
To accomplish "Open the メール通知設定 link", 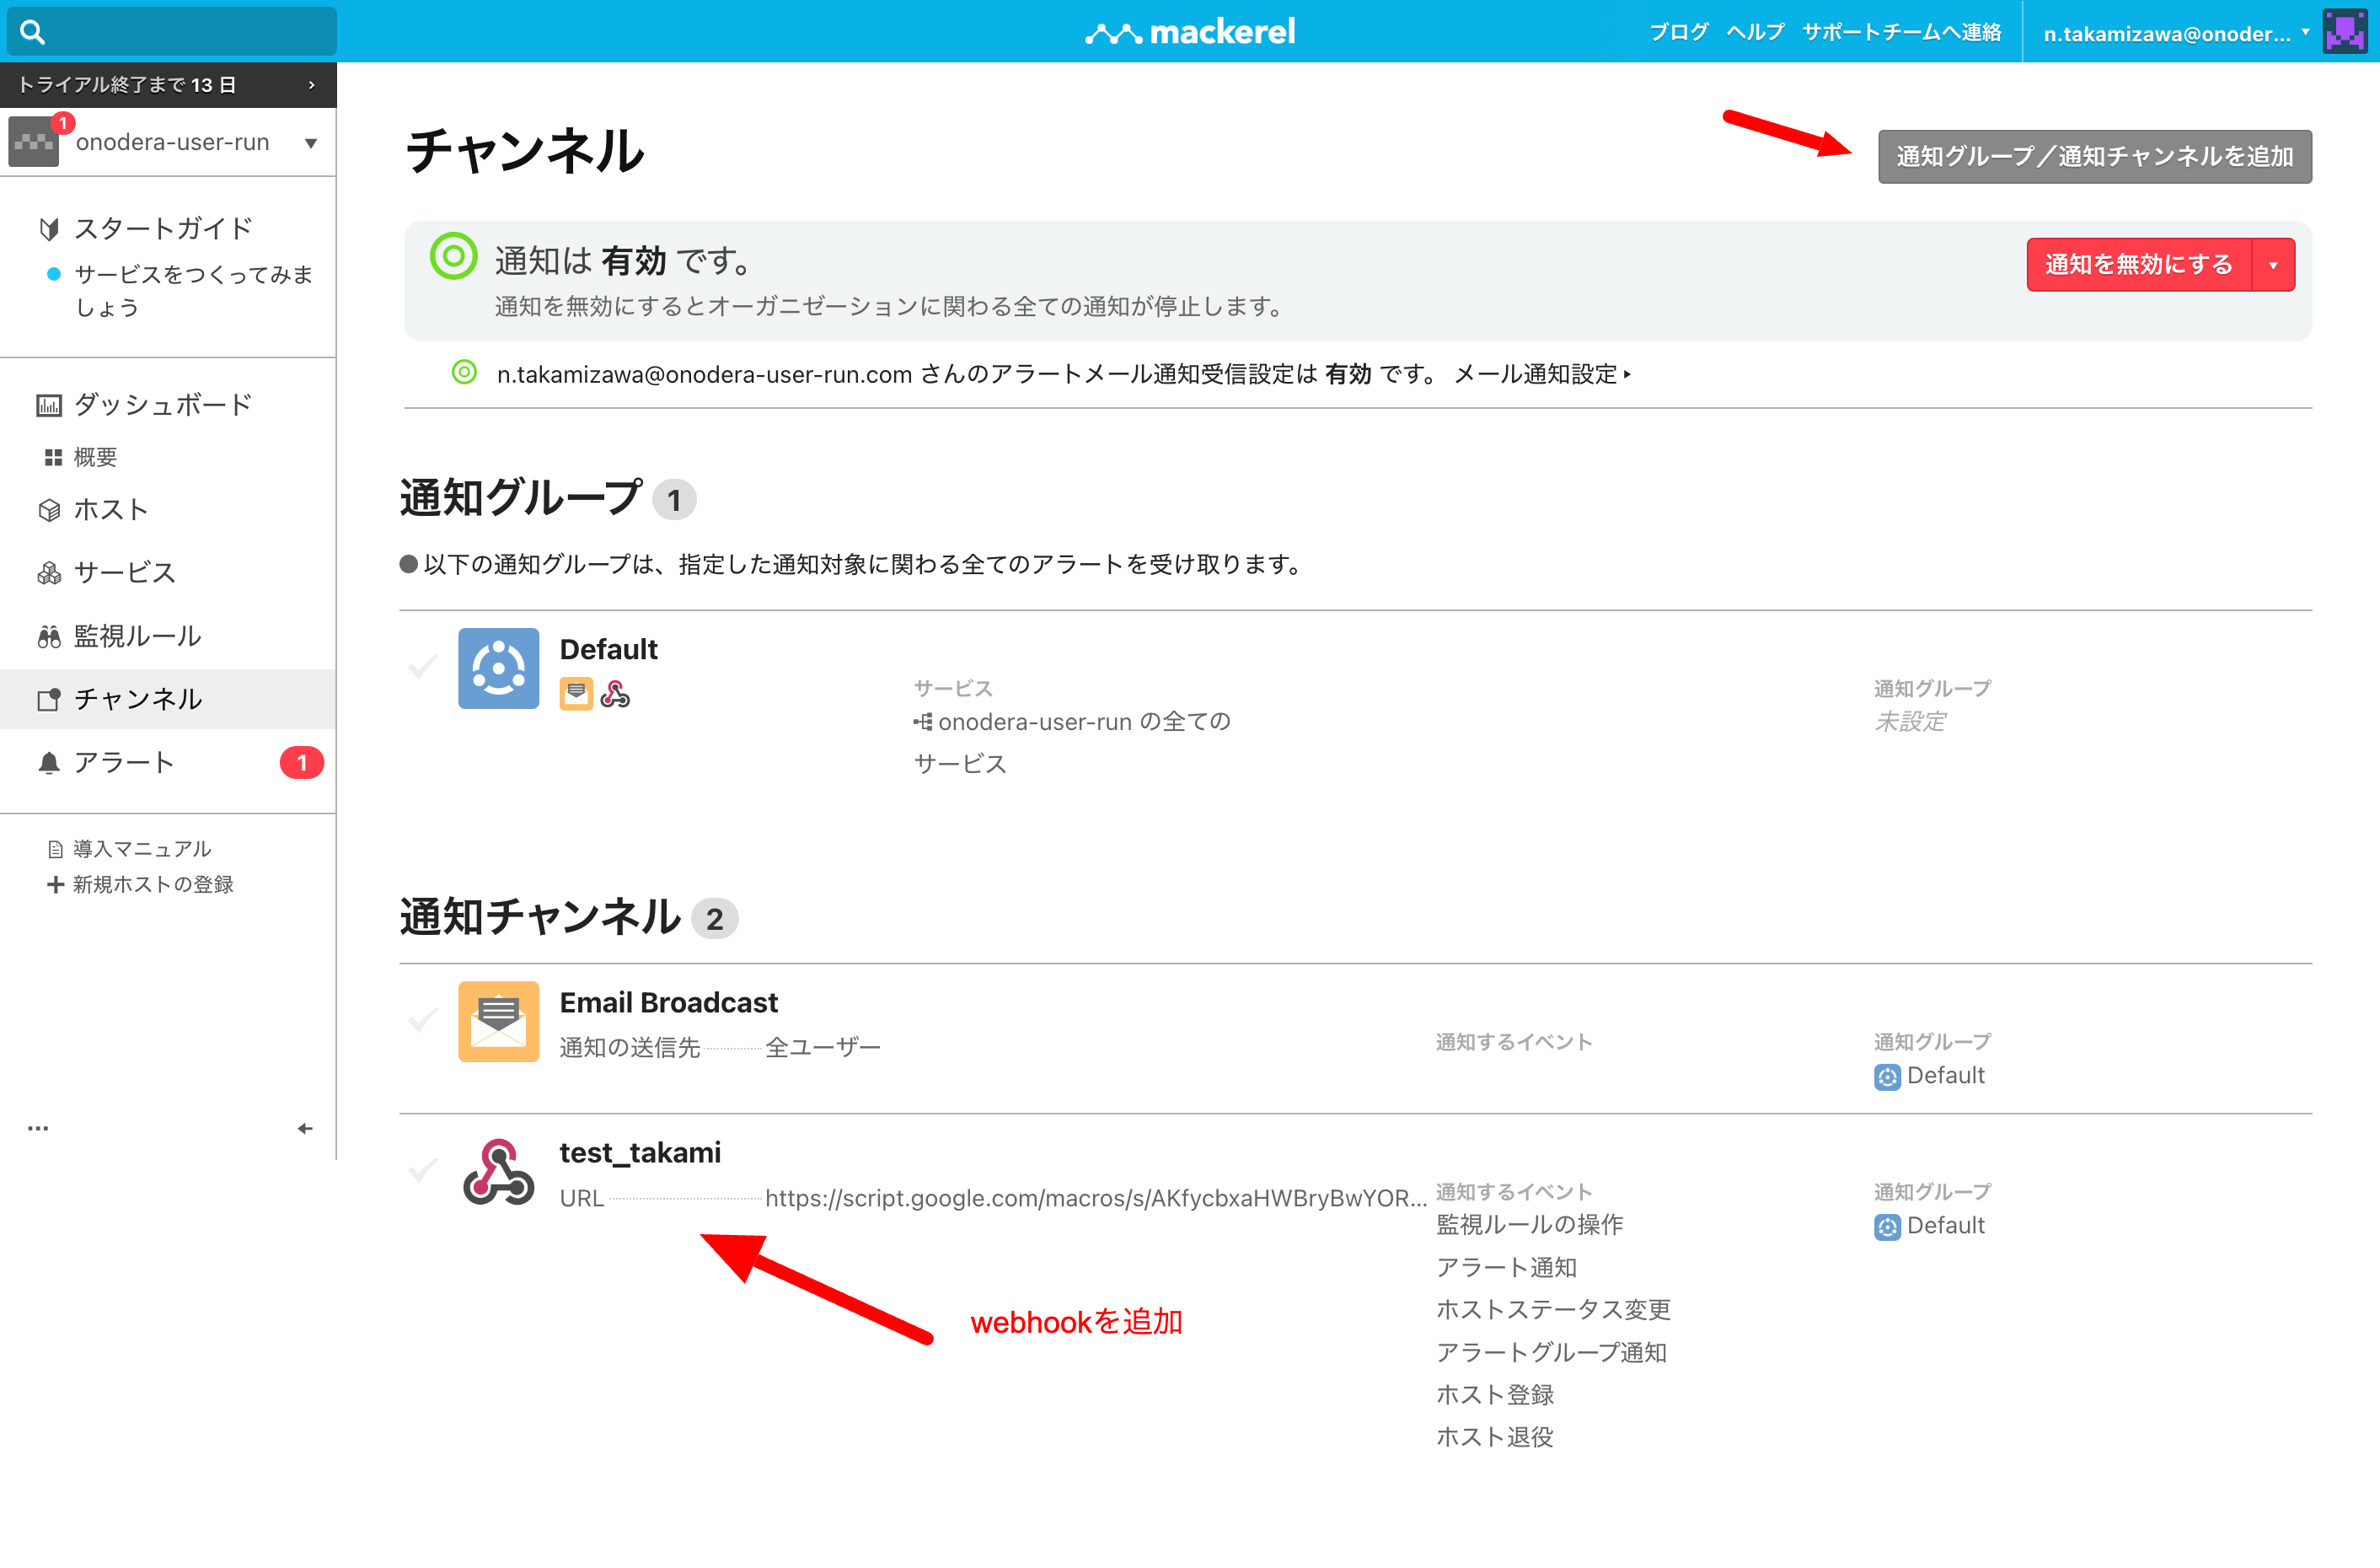I will coord(1541,374).
